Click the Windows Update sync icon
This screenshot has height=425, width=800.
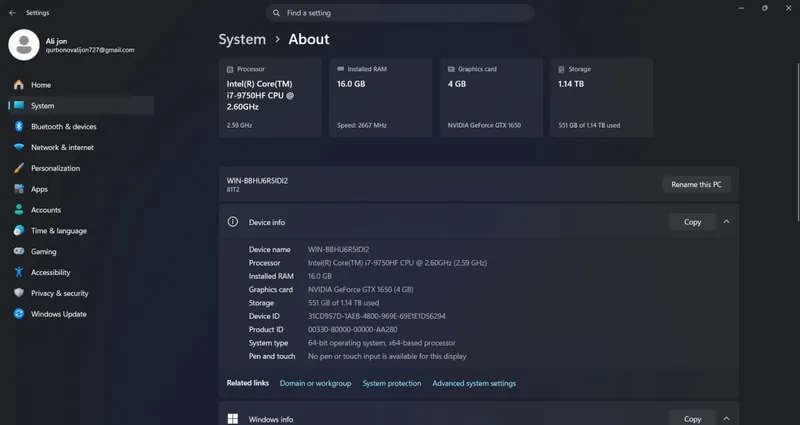[x=19, y=314]
